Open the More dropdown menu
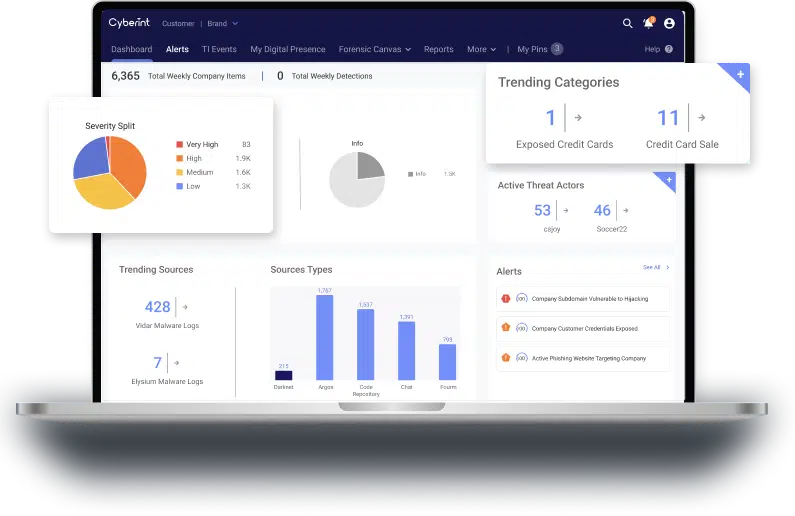The image size is (795, 516). [481, 49]
